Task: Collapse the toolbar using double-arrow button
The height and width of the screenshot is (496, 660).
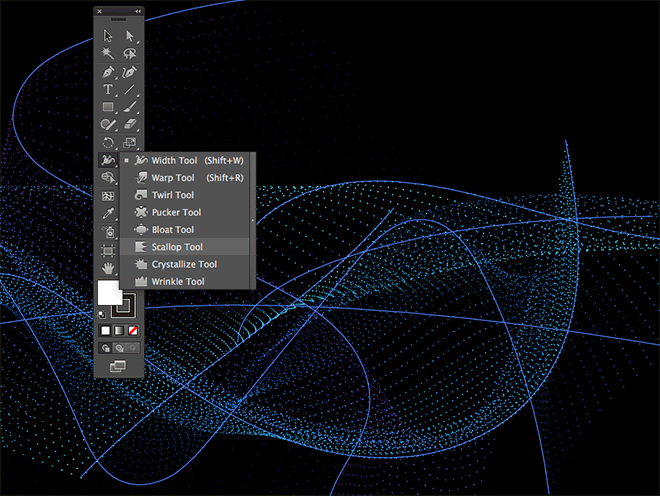Action: coord(138,11)
